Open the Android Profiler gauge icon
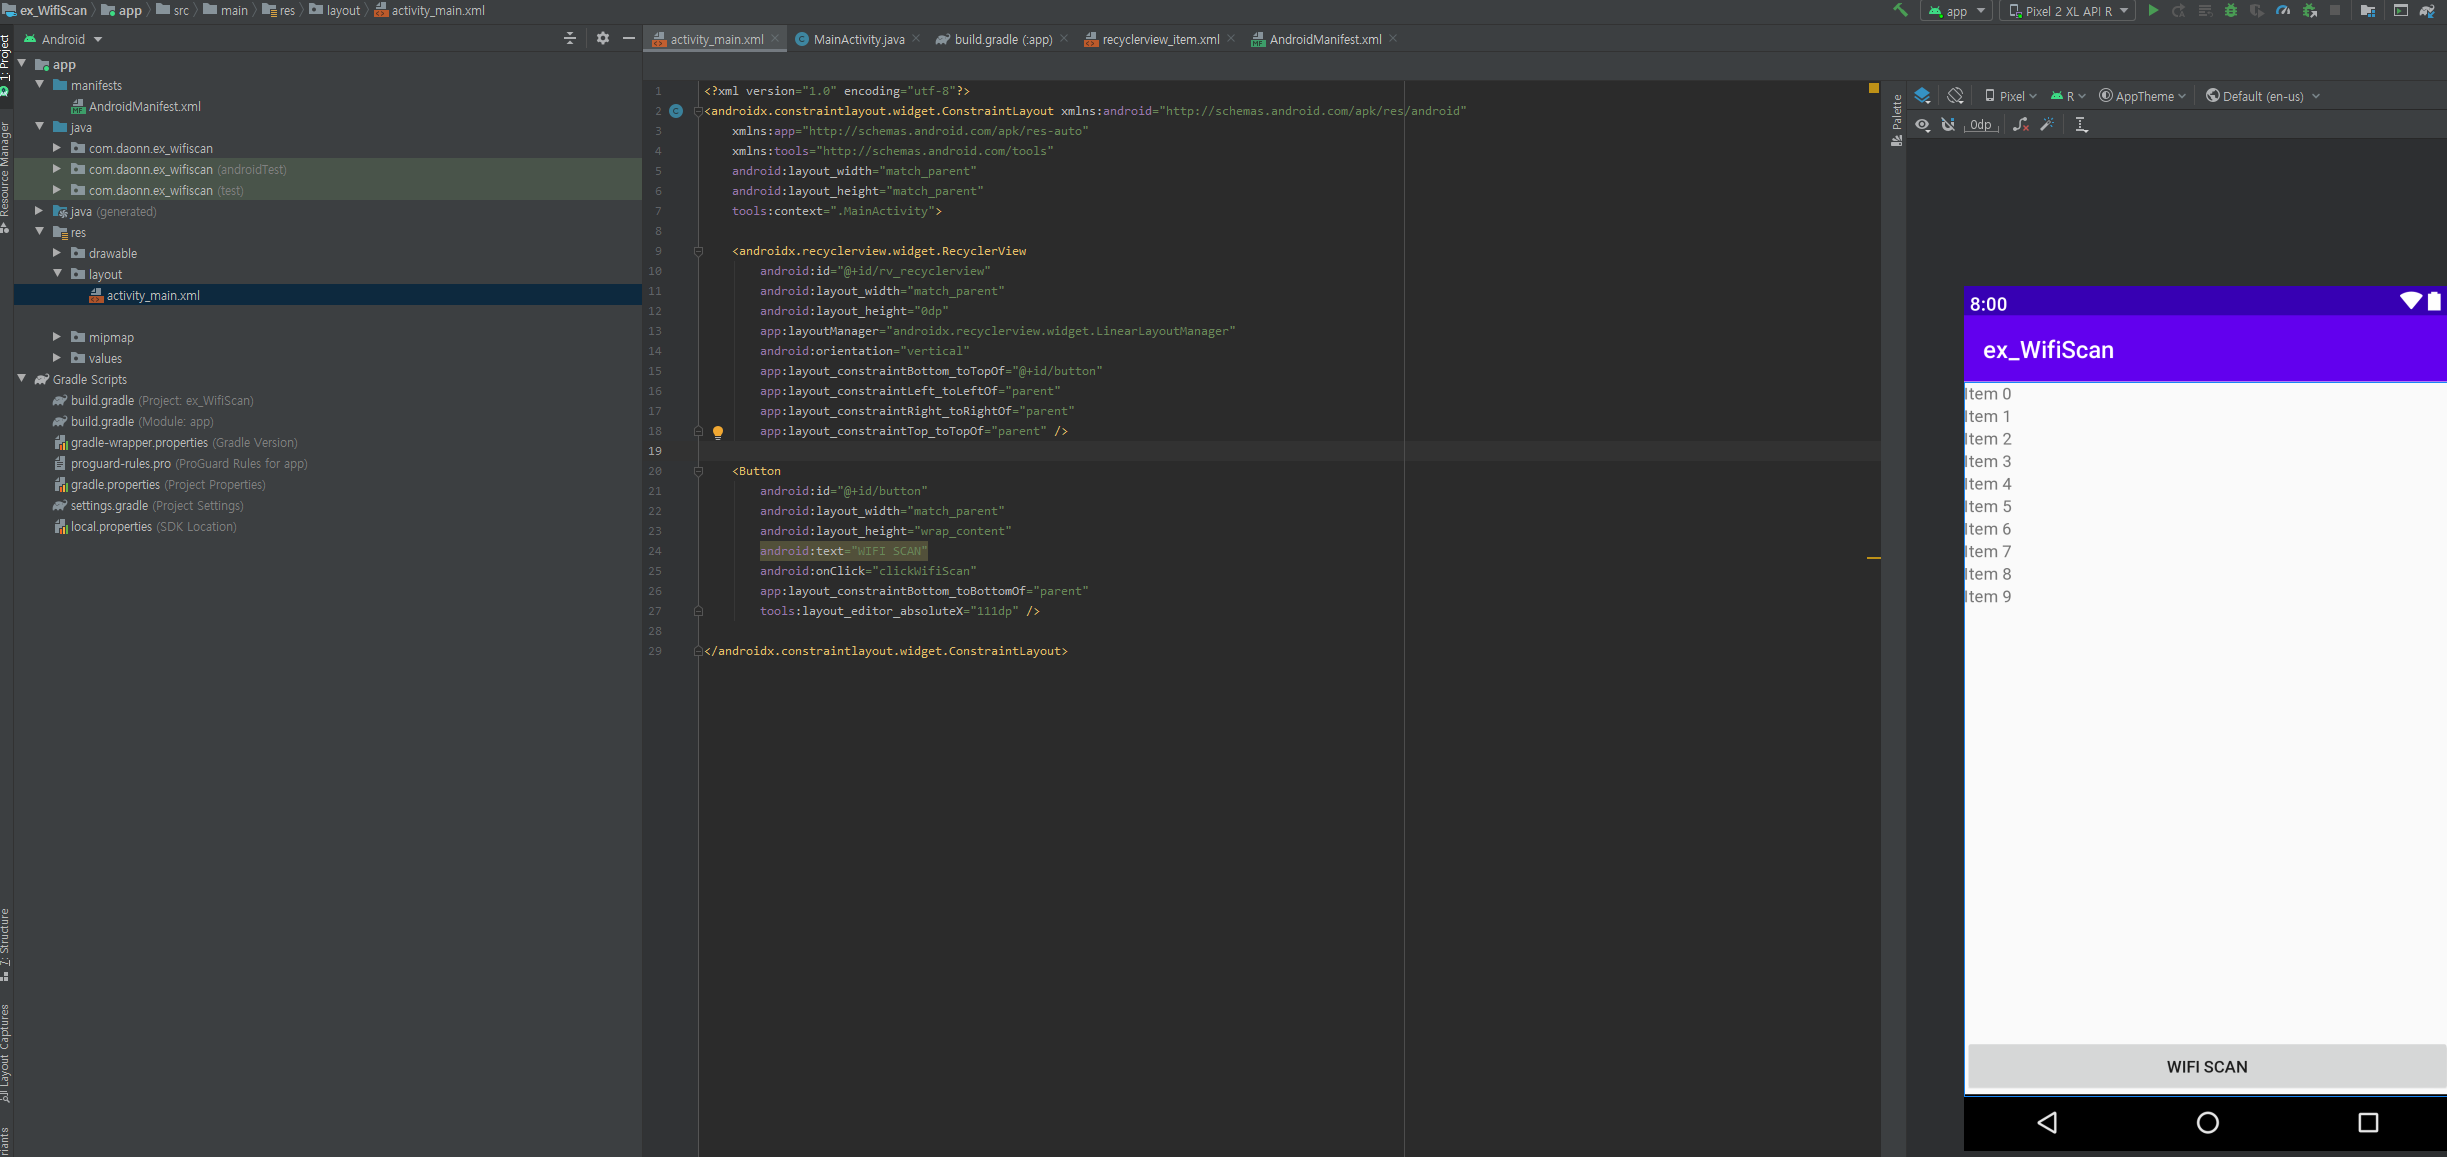 tap(2283, 11)
